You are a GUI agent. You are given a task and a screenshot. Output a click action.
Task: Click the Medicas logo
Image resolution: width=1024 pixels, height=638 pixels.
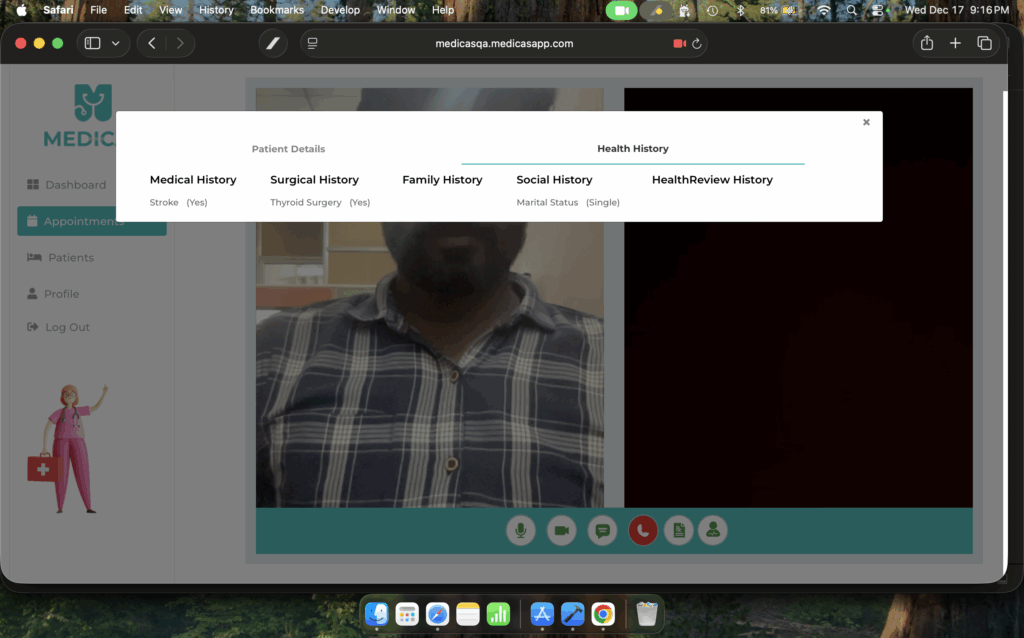point(80,116)
